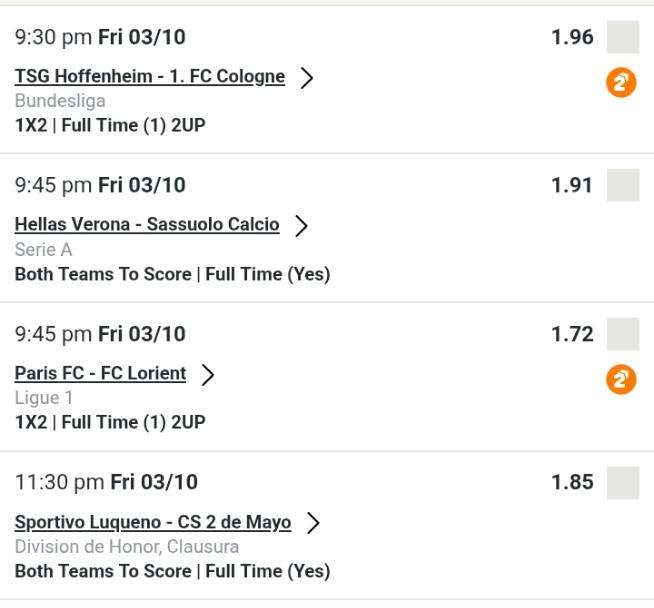Open Paris FC - FC Lorient link
The image size is (654, 608).
click(x=100, y=373)
